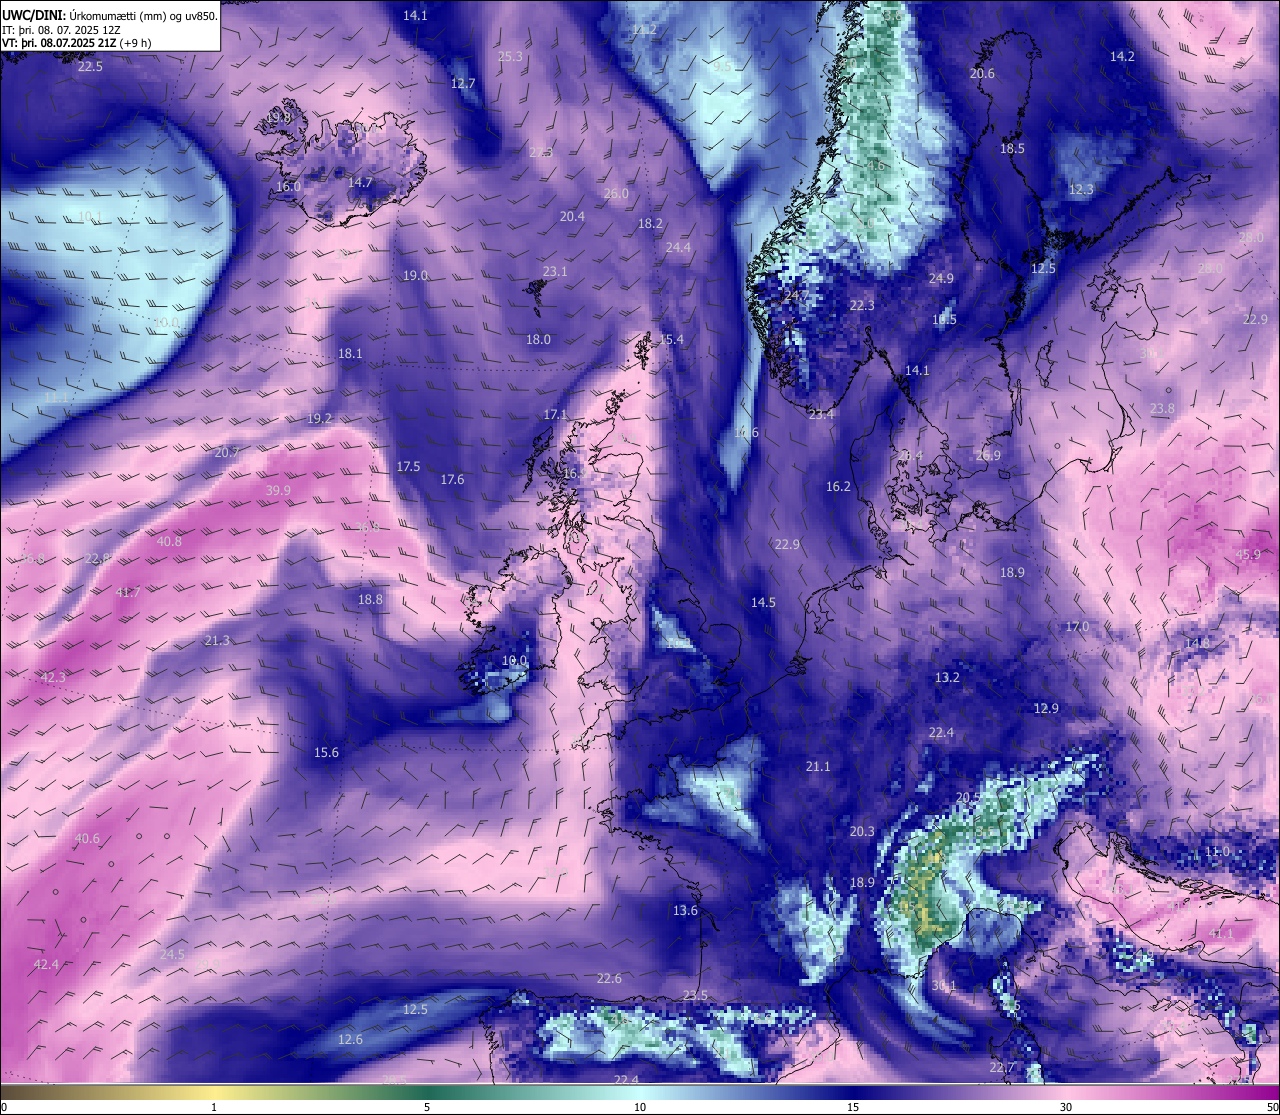Click the 20.4 value on the map
This screenshot has width=1280, height=1115.
tap(572, 217)
